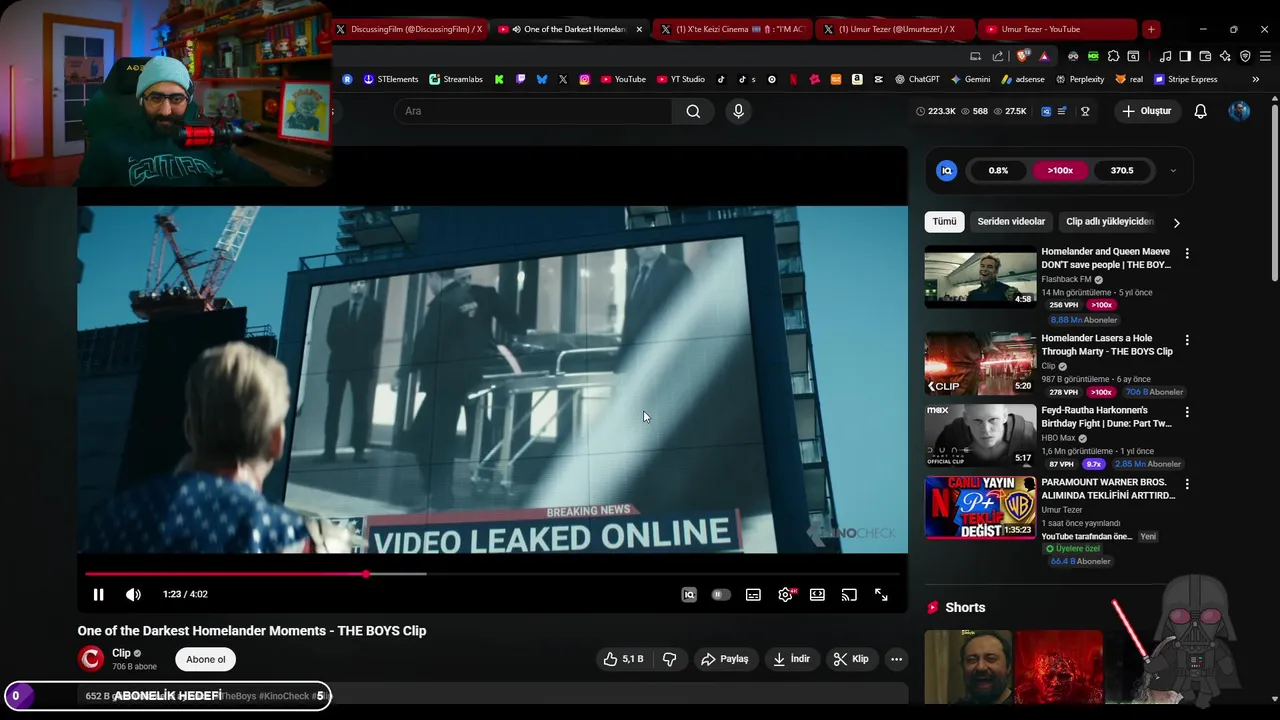Click the magnifier search button
Viewport: 1280px width, 720px height.
pos(693,111)
